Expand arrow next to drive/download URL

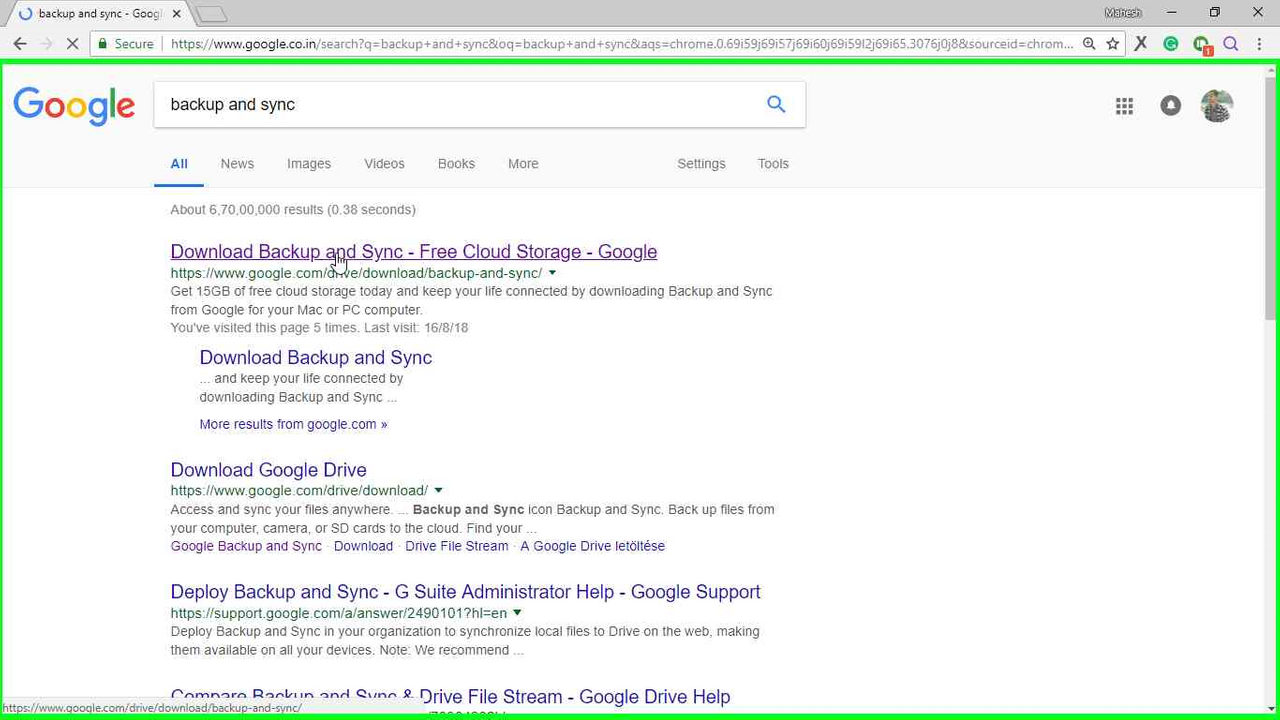(438, 491)
